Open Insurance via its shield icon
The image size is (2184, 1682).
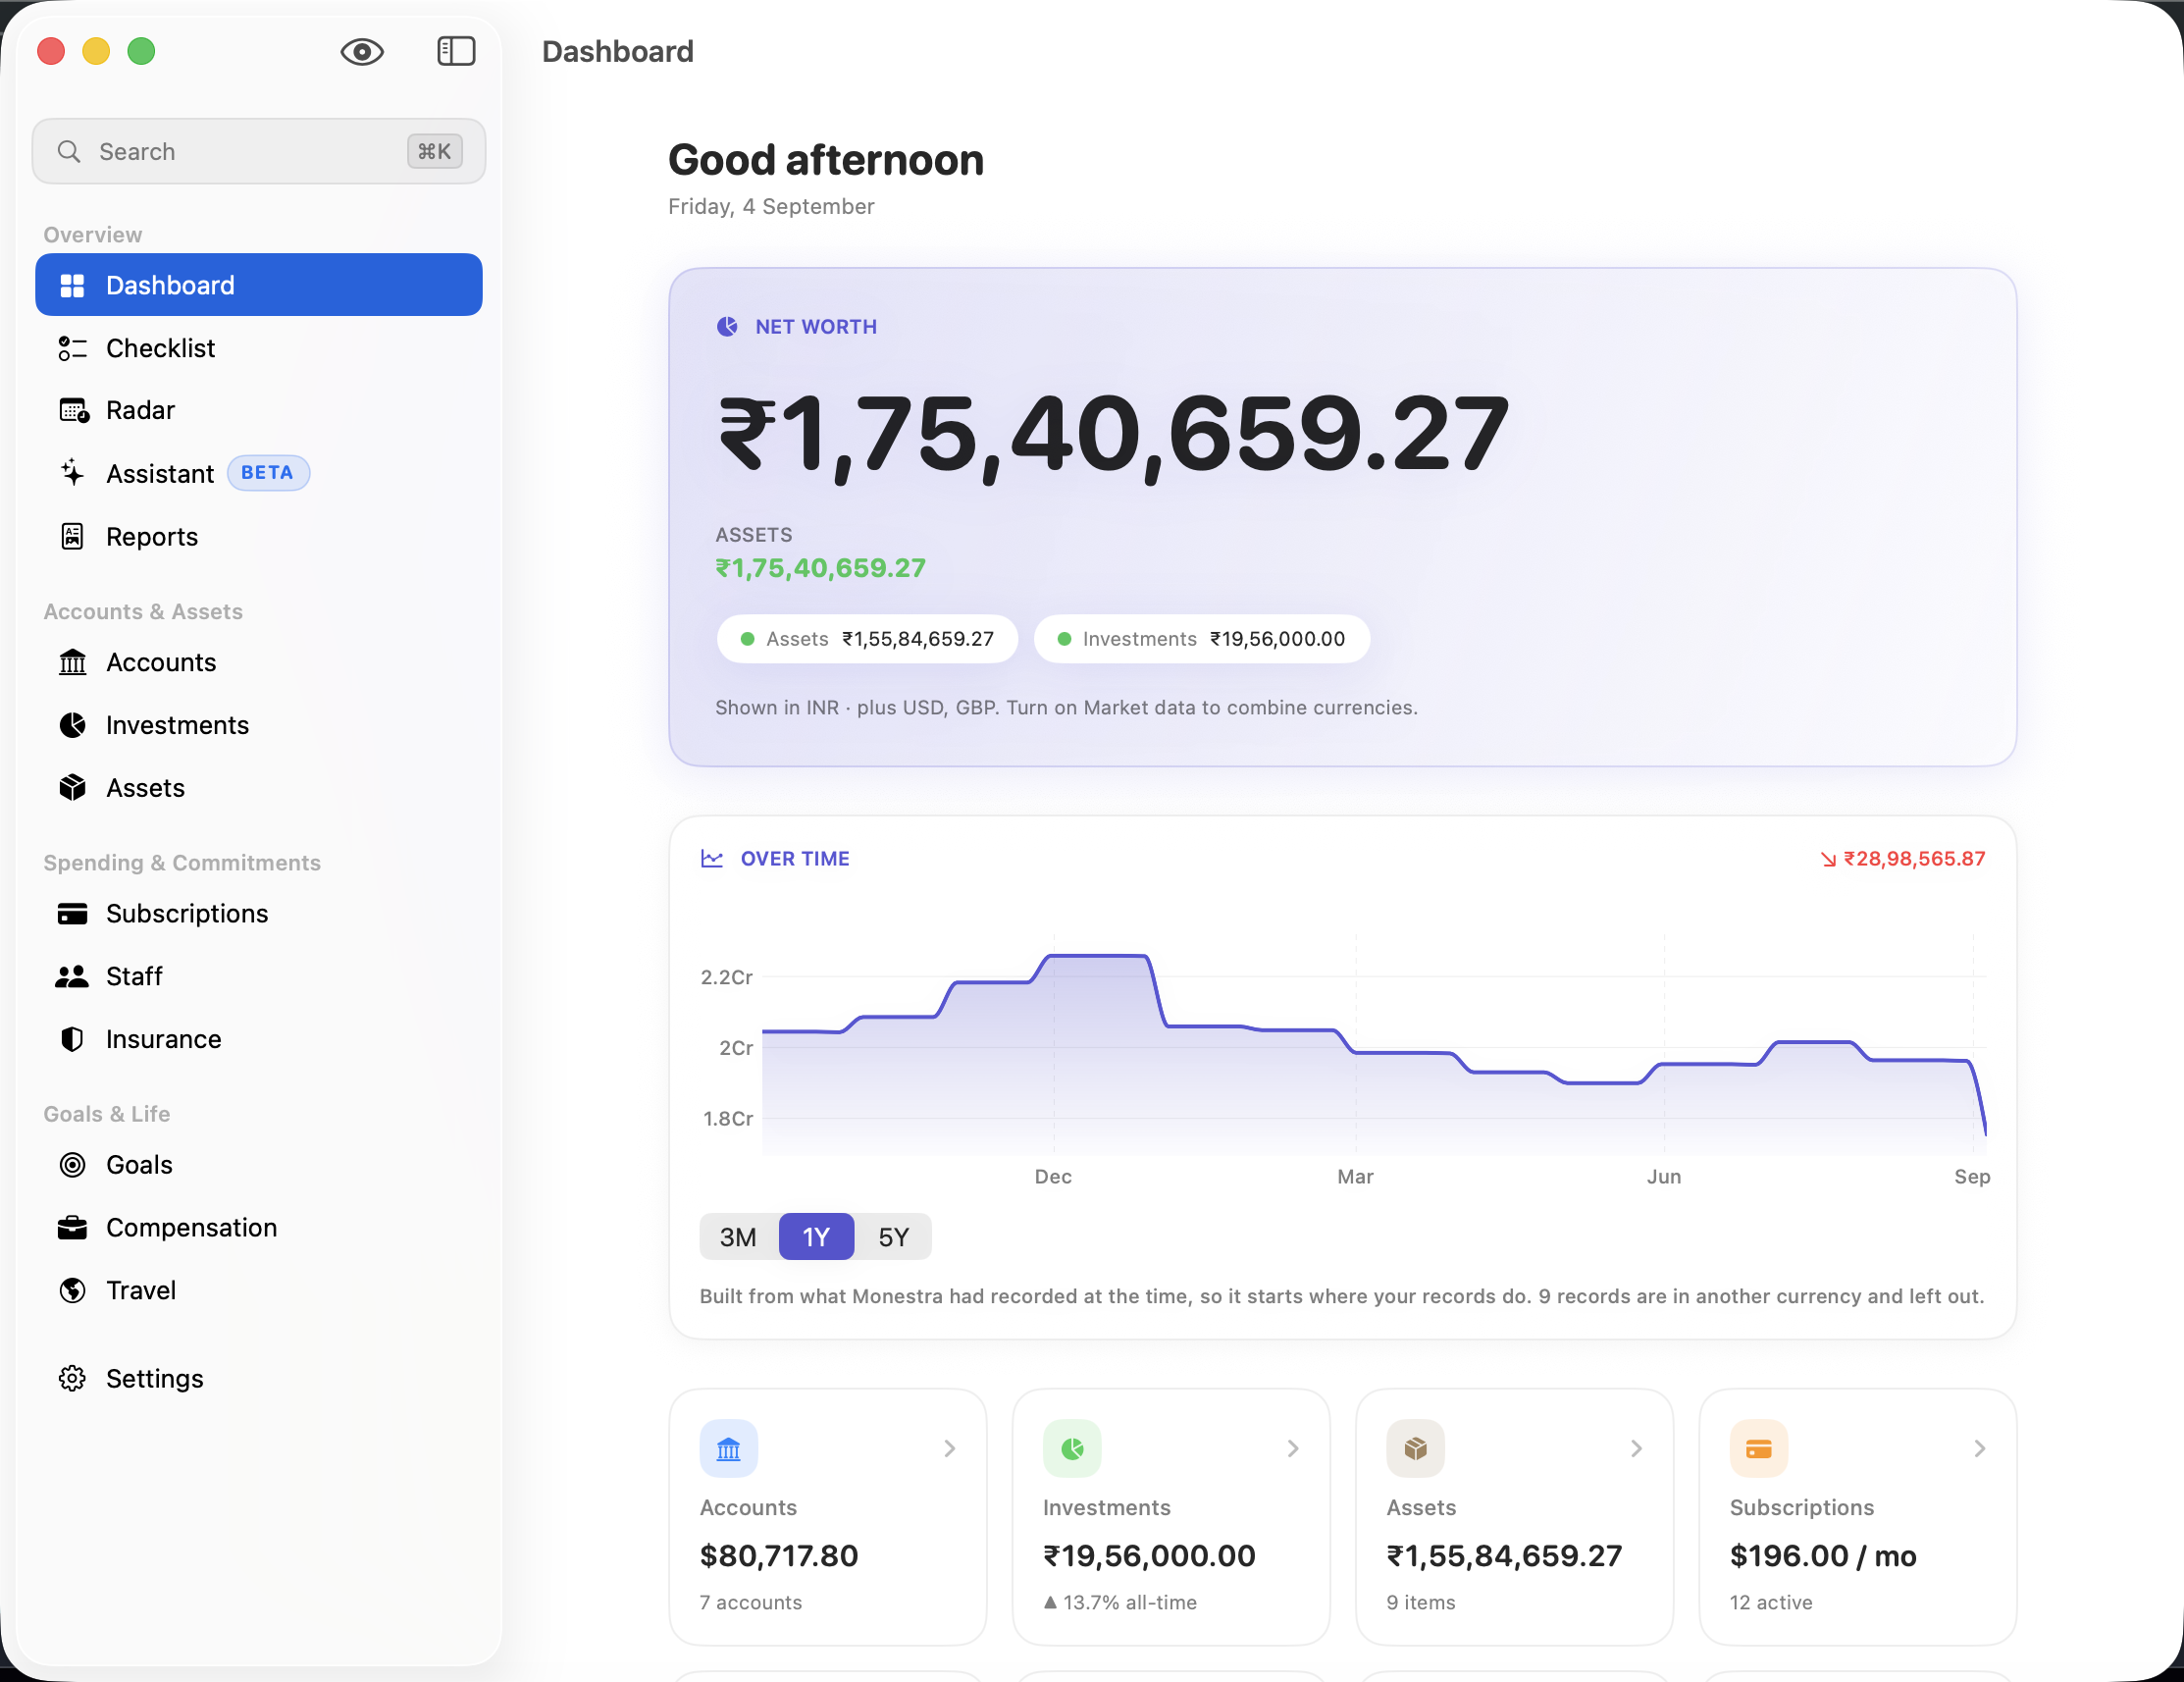coord(72,1039)
